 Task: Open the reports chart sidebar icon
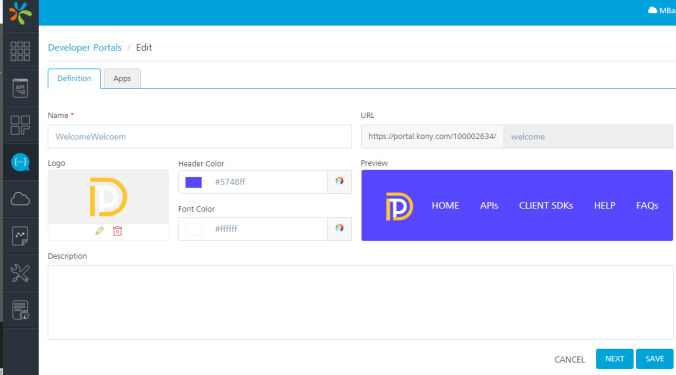tap(20, 236)
